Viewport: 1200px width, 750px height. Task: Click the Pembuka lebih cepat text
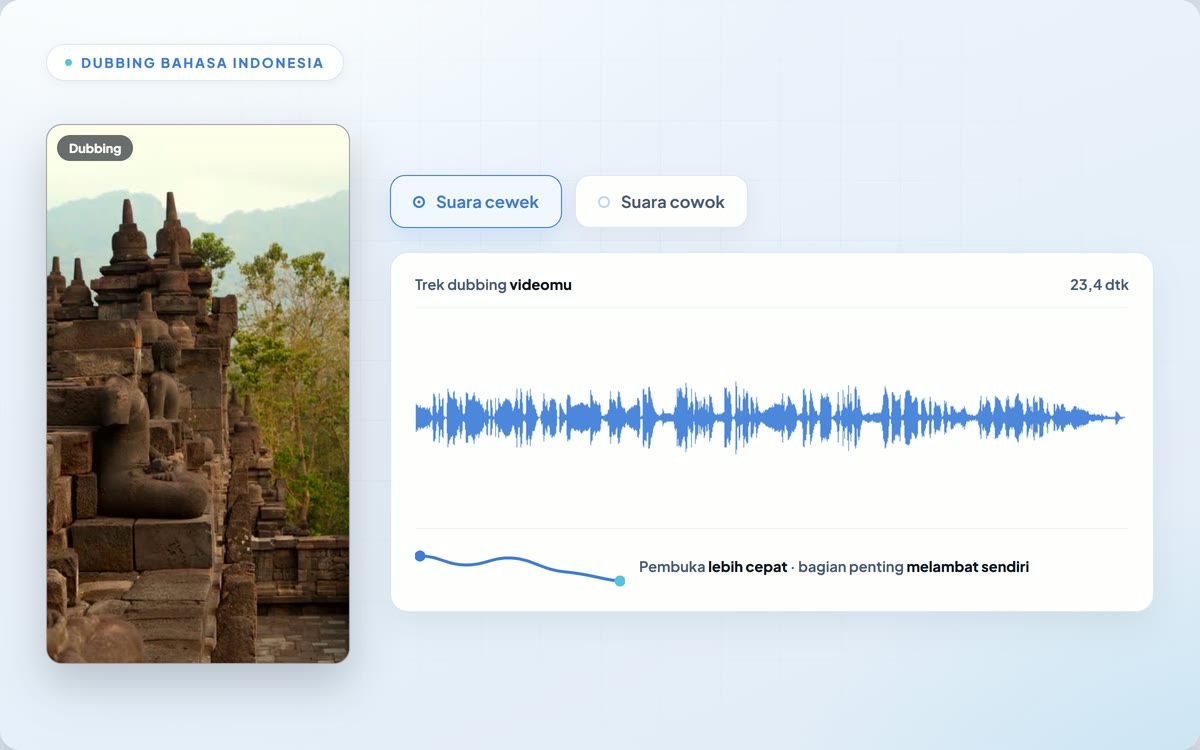pos(713,567)
